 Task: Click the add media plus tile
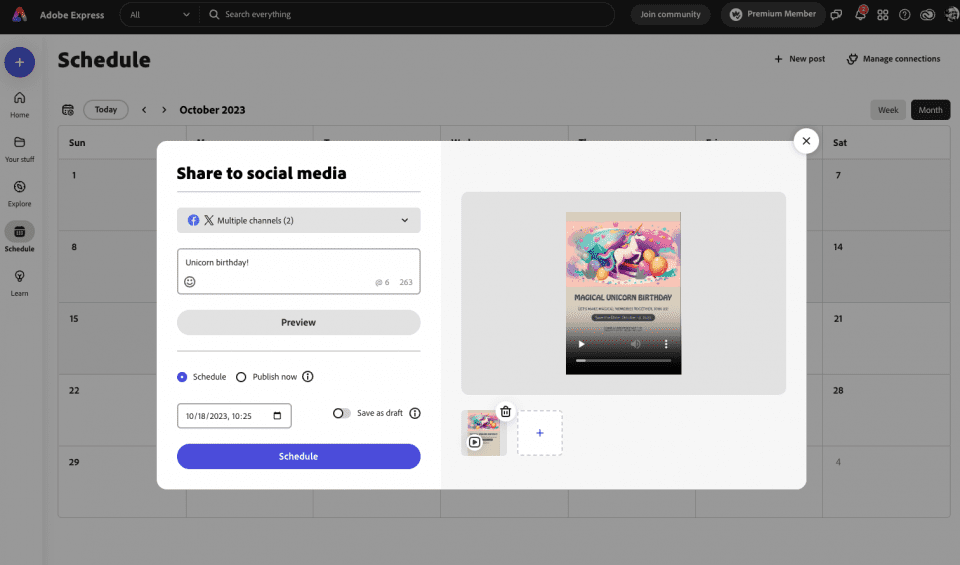pyautogui.click(x=540, y=433)
